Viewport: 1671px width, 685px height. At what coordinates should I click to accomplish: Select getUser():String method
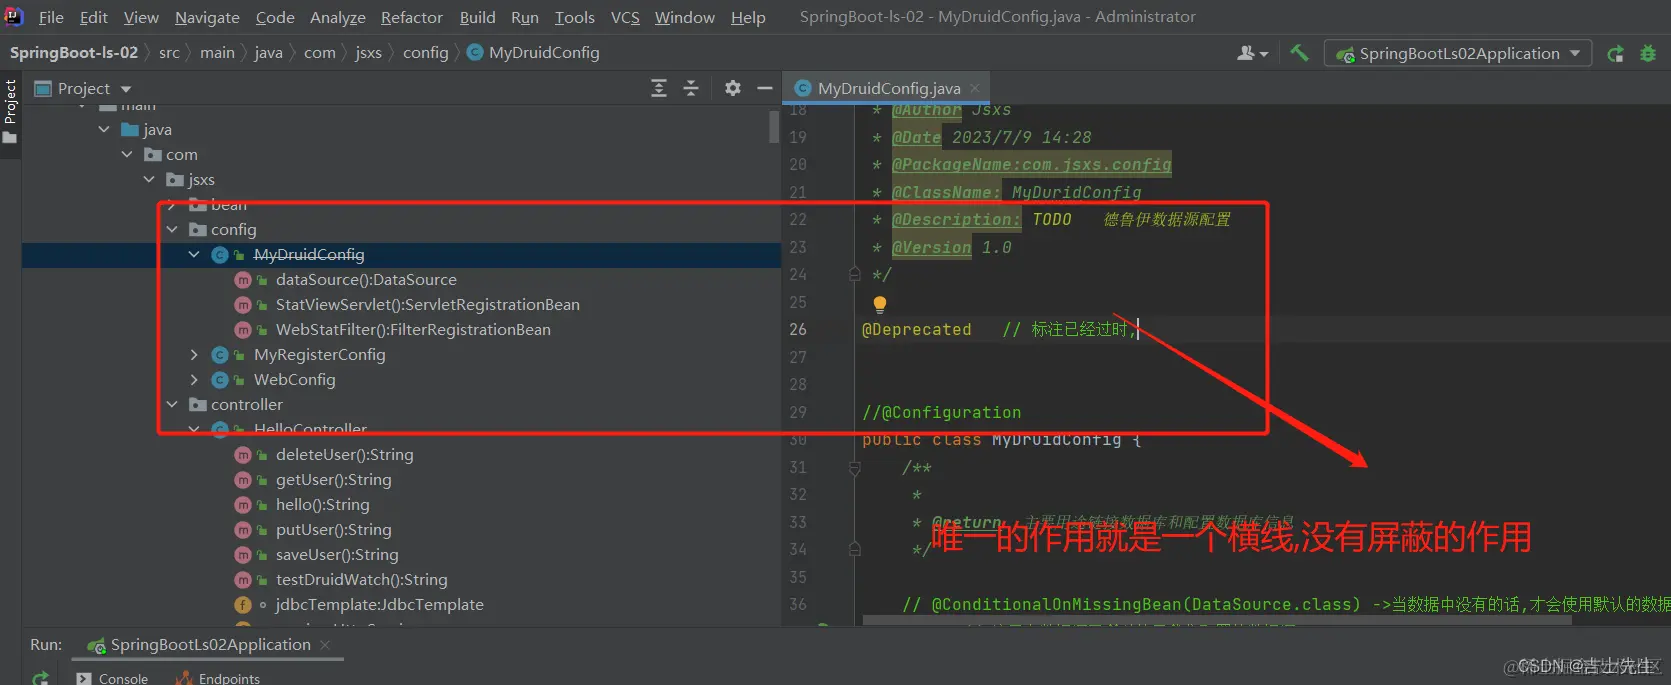pyautogui.click(x=333, y=479)
